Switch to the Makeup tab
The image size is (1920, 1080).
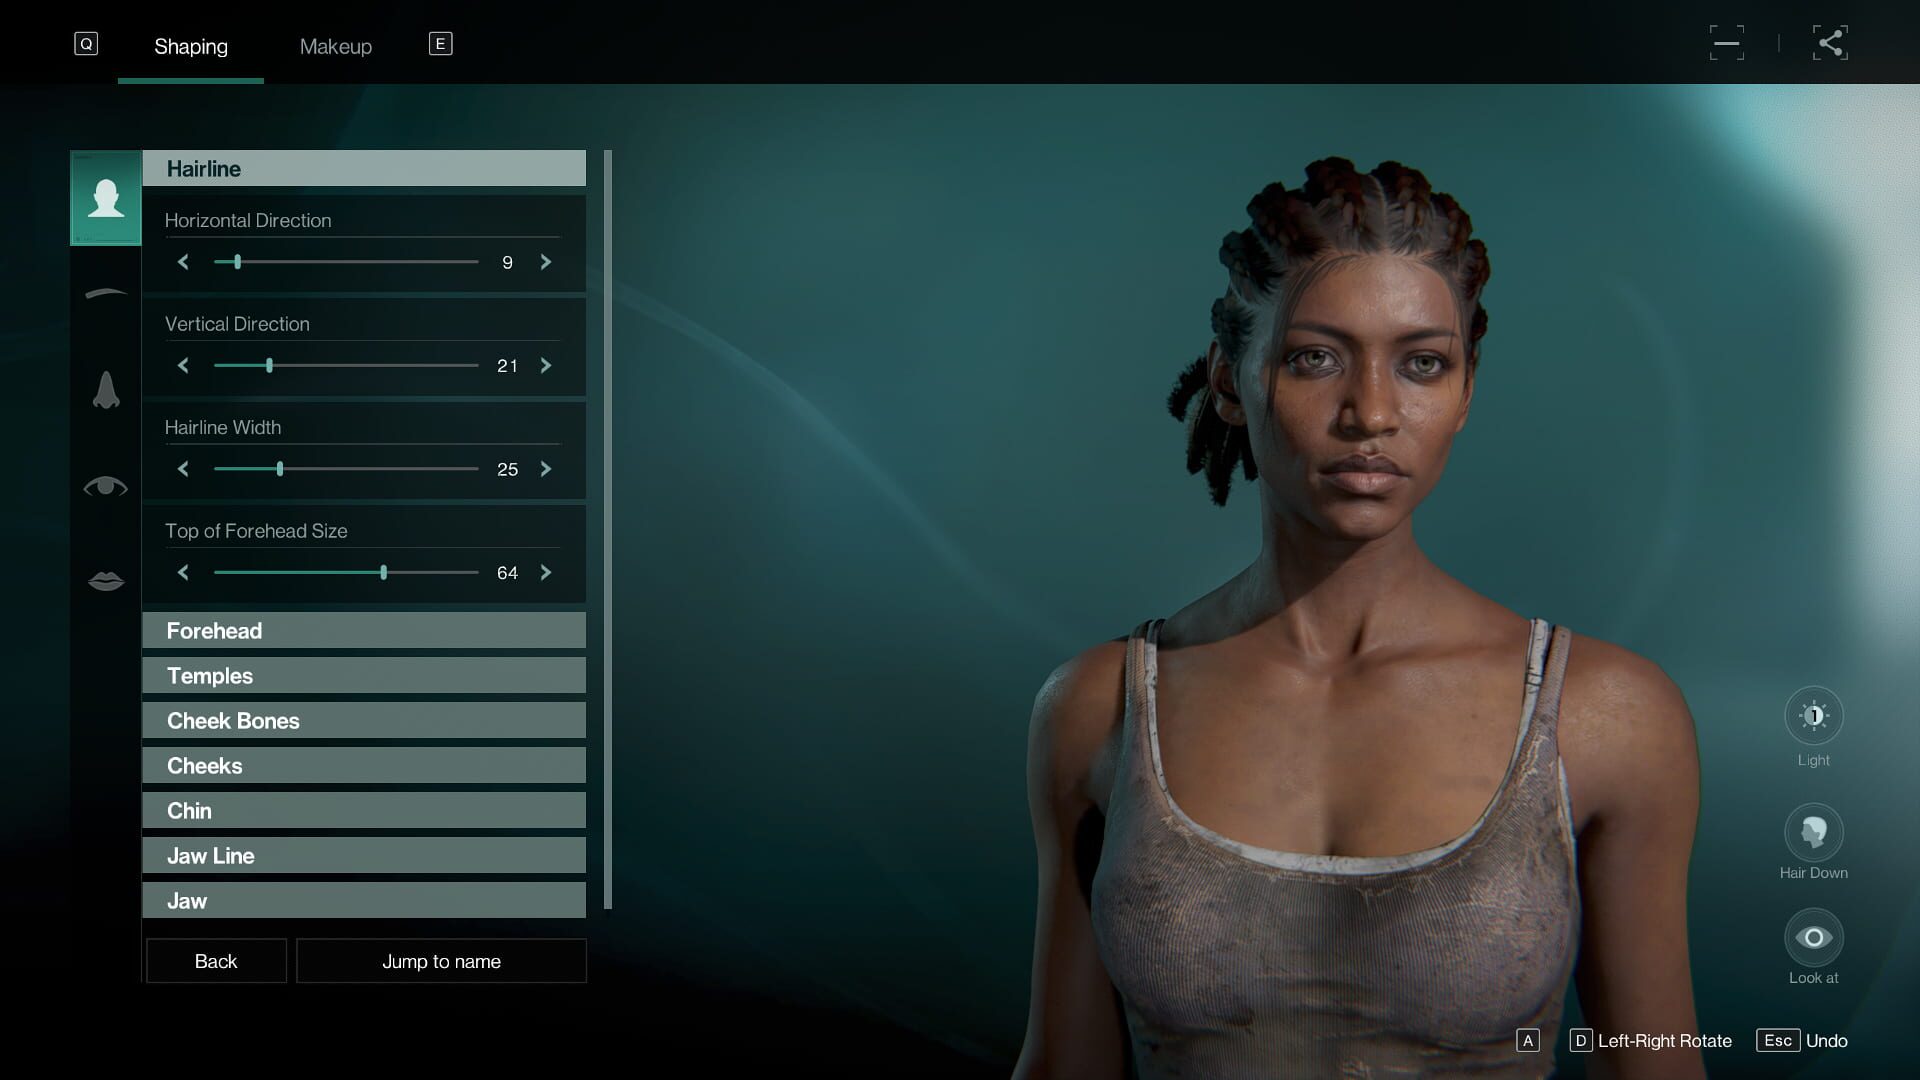click(x=335, y=46)
